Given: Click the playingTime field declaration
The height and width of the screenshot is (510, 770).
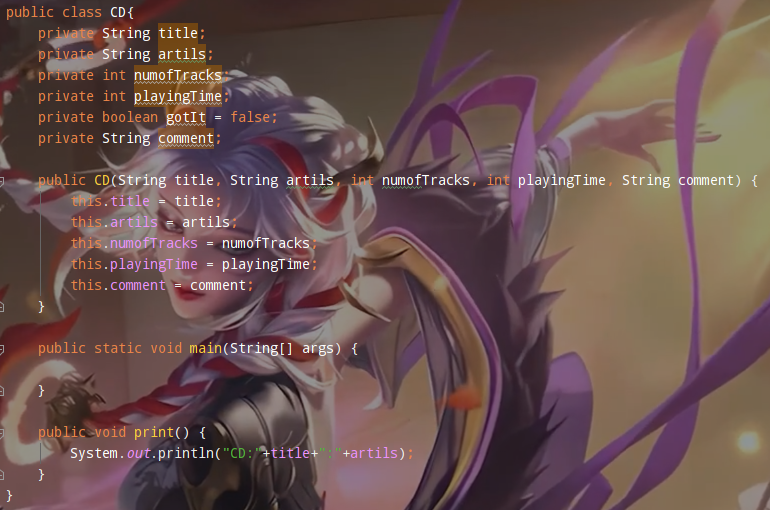Looking at the screenshot, I should [x=178, y=96].
